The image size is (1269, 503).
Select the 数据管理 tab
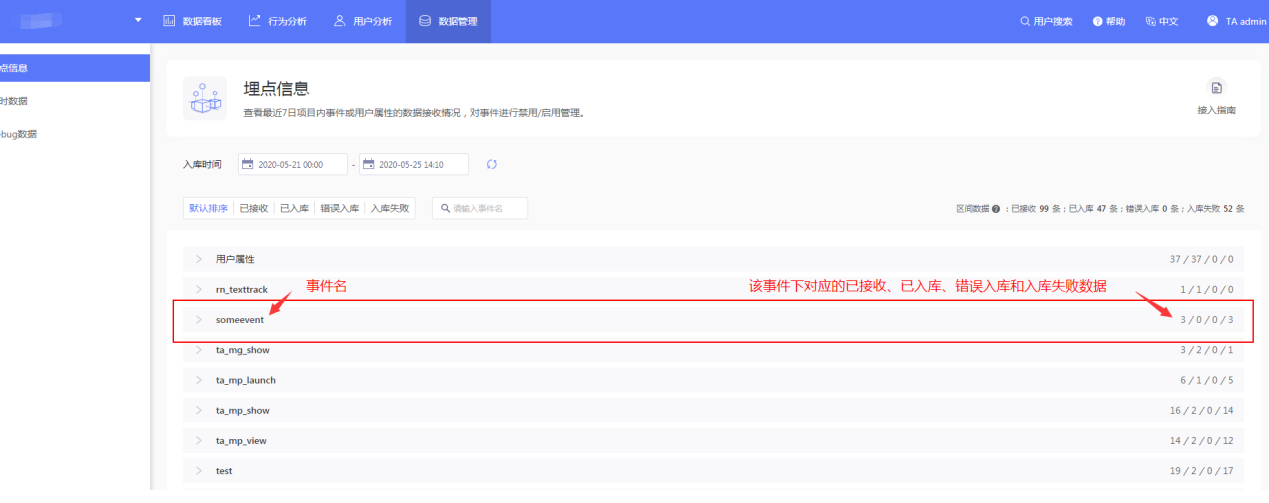point(448,21)
